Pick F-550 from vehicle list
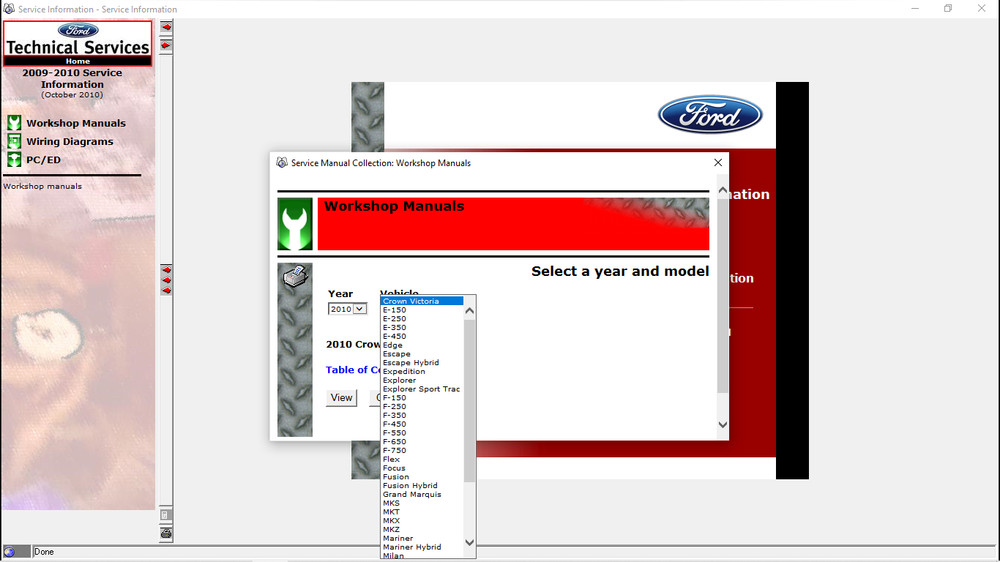This screenshot has width=1000, height=562. point(422,433)
